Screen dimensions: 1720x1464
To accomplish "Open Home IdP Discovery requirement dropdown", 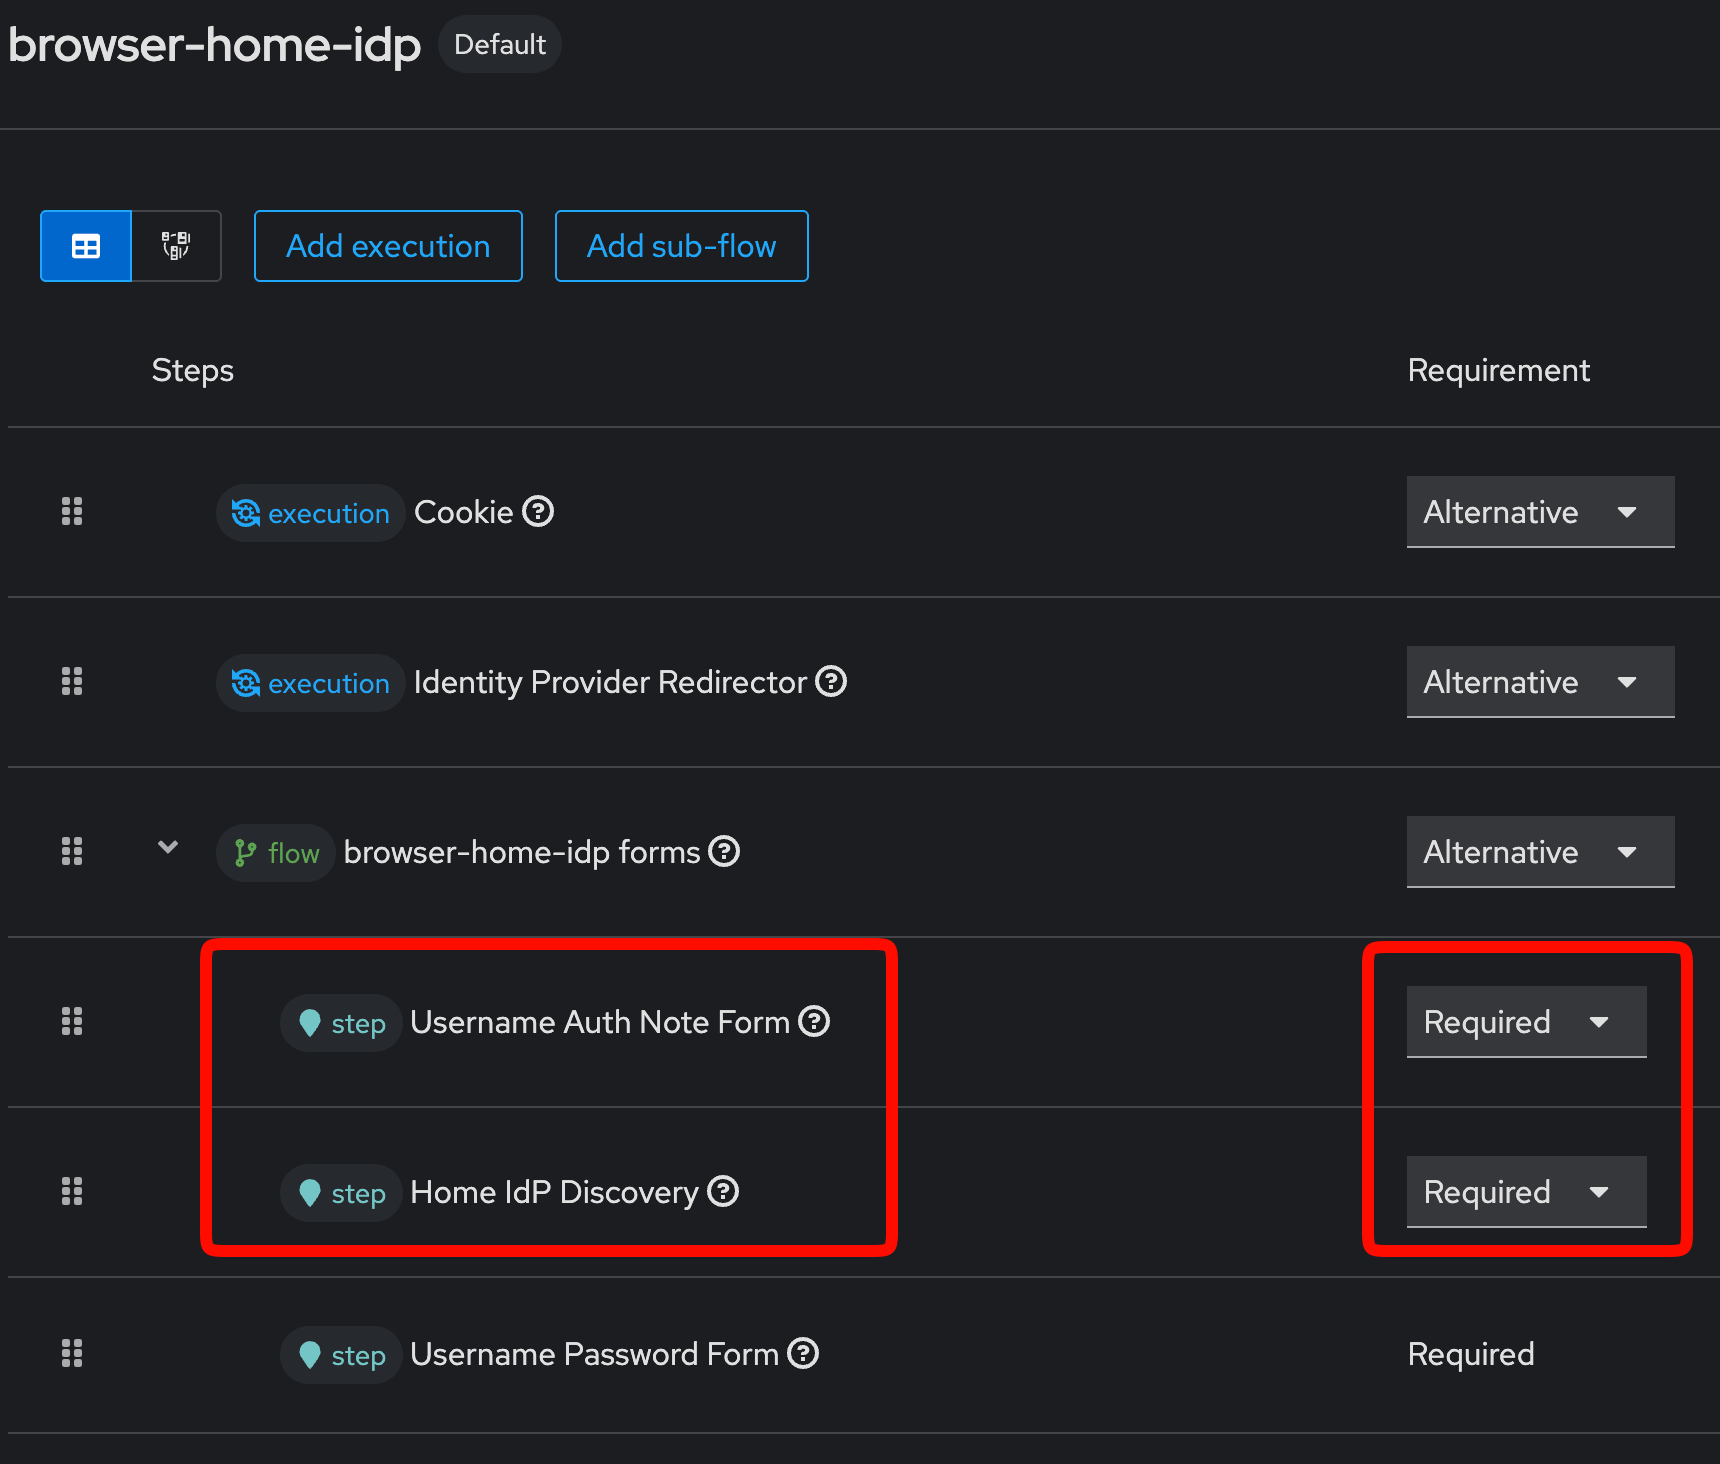I will [x=1525, y=1191].
